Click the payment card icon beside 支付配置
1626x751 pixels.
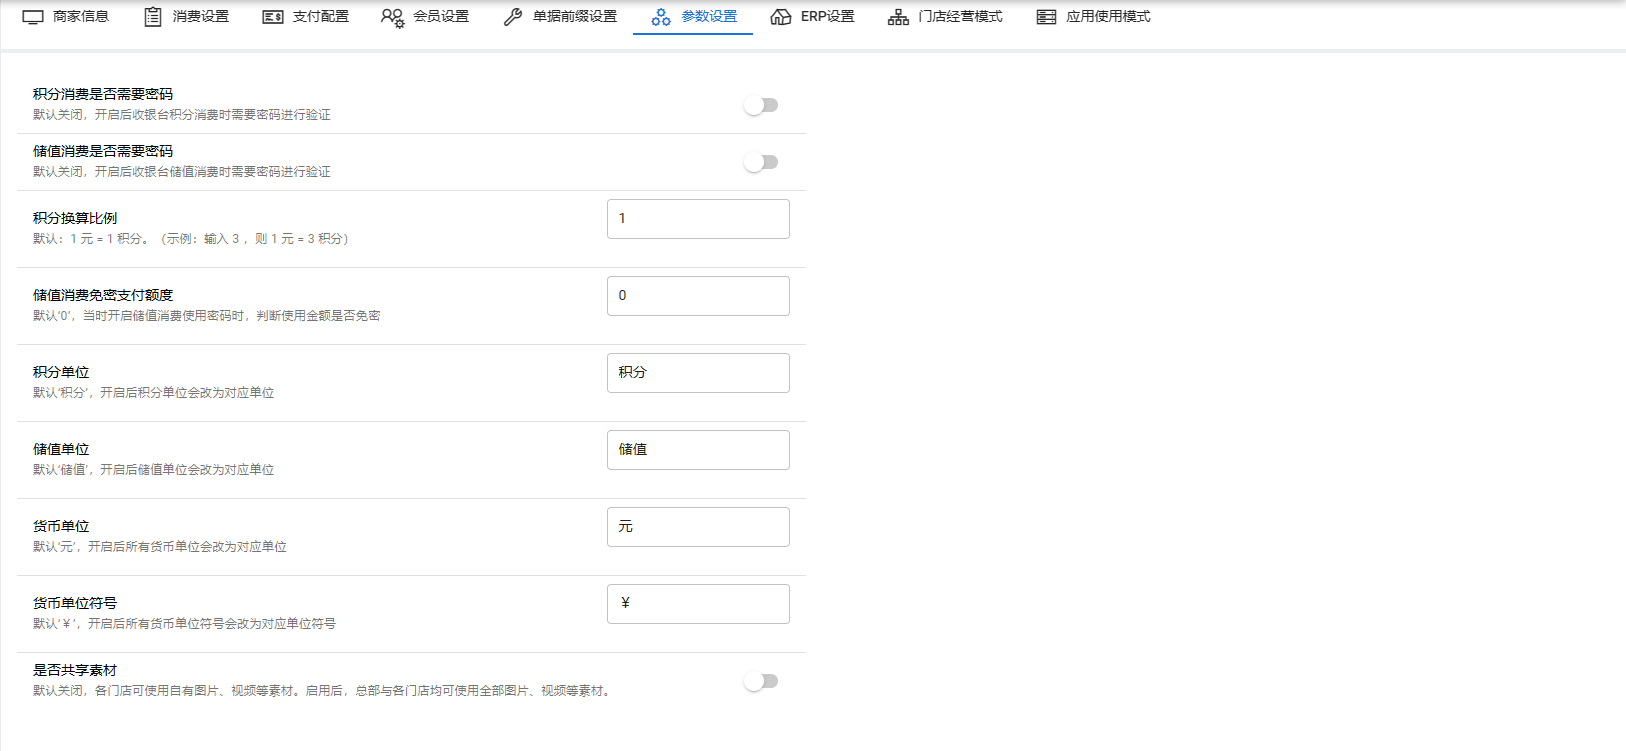tap(273, 17)
